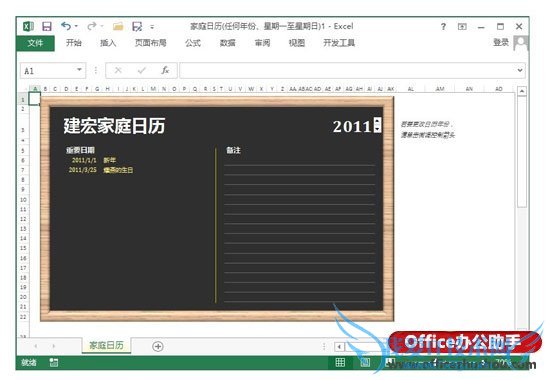Click the 建宏家庭日历 calendar title
Screen dimensions: 550x380
pos(114,126)
